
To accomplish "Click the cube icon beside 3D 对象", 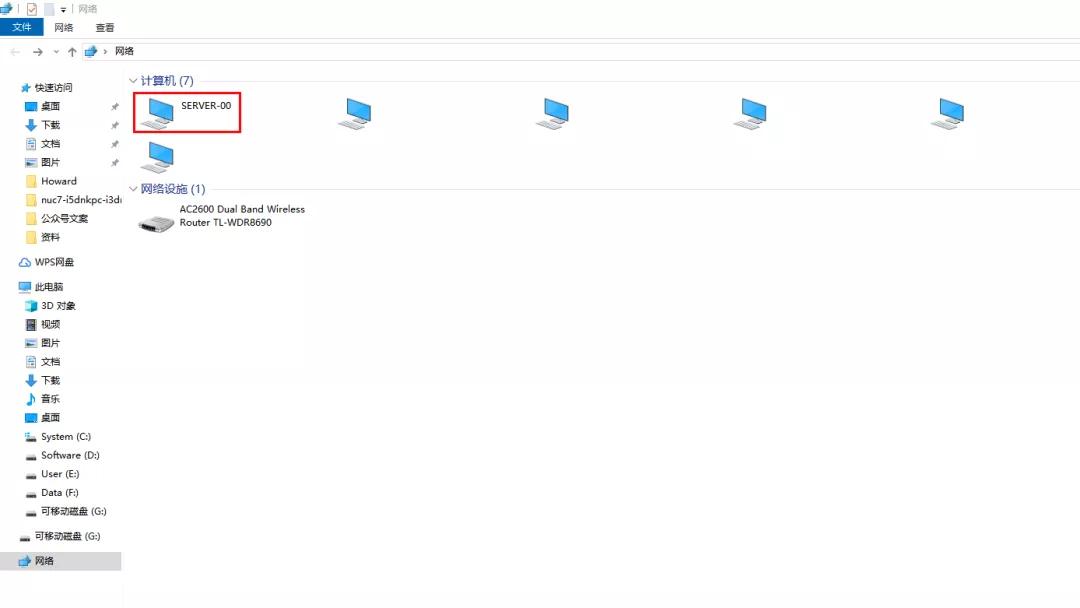I will [x=31, y=305].
